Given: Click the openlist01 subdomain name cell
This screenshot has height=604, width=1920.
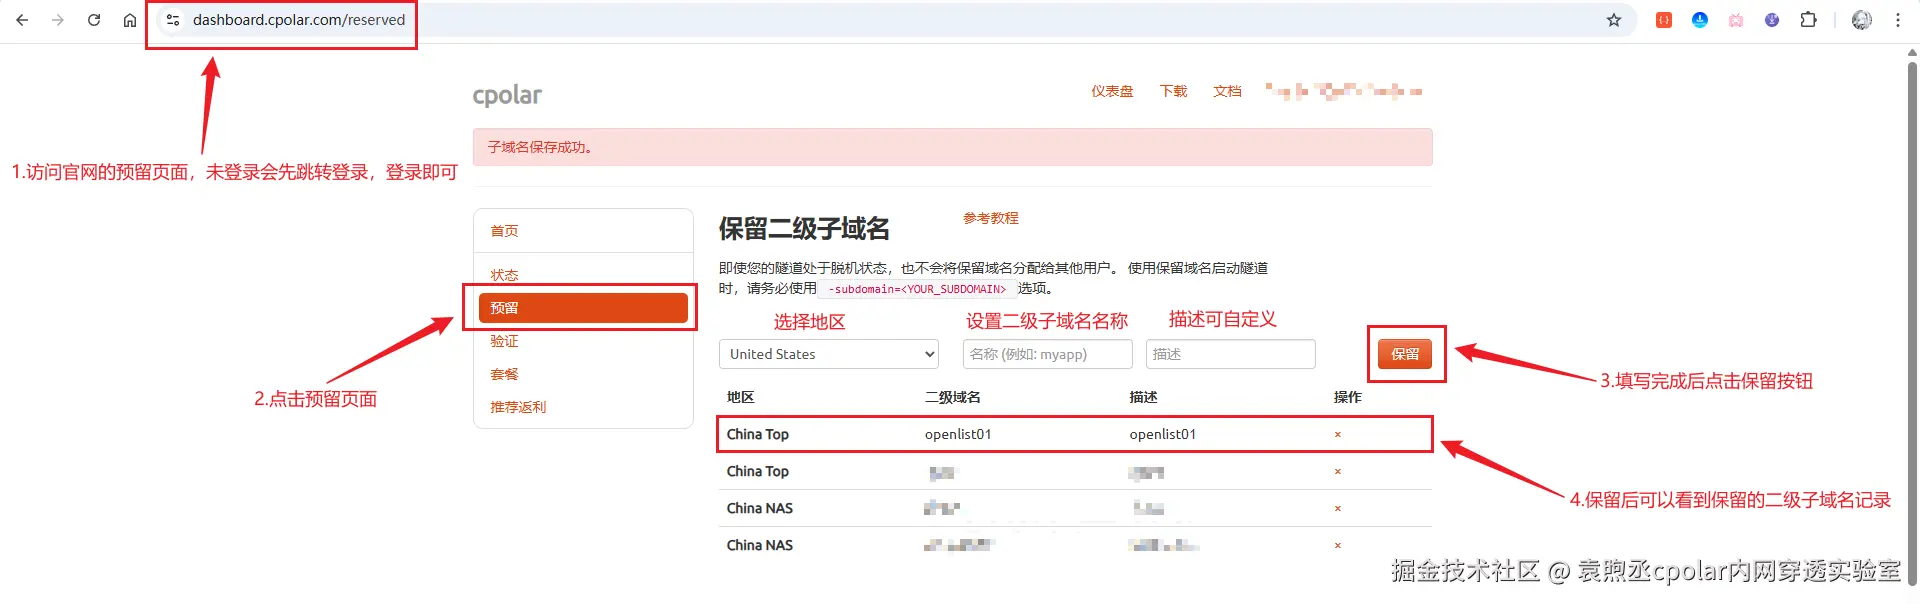Looking at the screenshot, I should (958, 434).
